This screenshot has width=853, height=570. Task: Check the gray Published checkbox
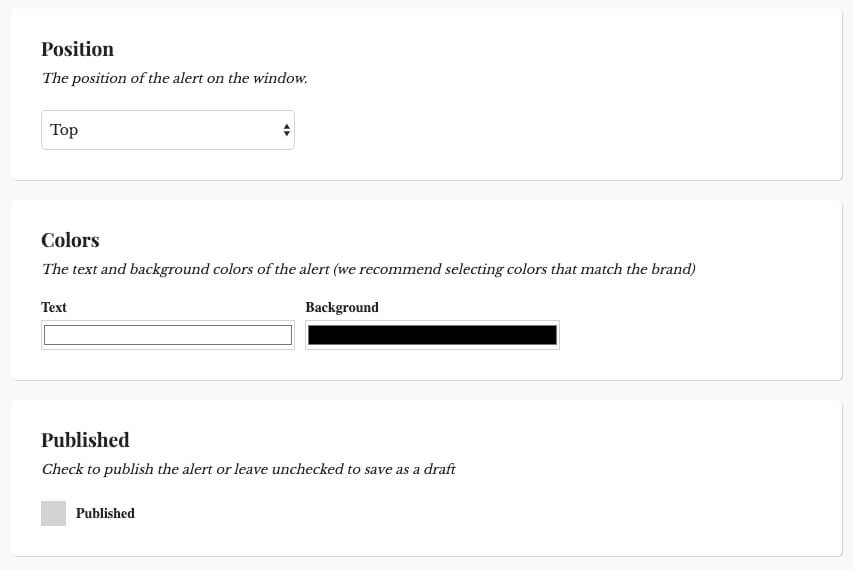[x=53, y=513]
